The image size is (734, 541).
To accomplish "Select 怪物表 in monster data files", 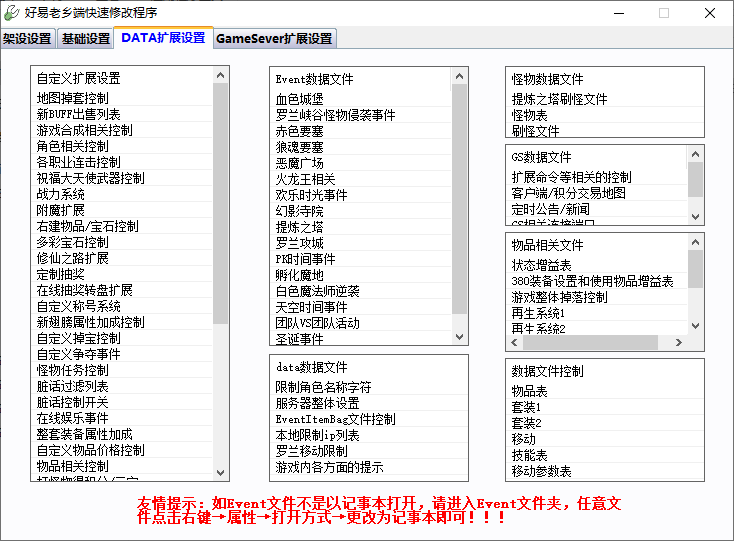I will click(x=530, y=115).
